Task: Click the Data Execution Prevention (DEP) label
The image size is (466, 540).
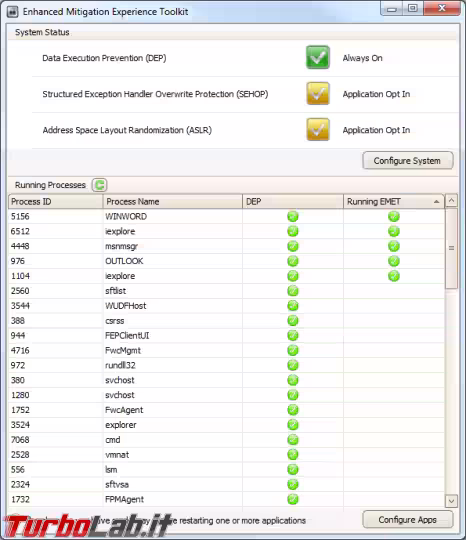Action: click(104, 58)
